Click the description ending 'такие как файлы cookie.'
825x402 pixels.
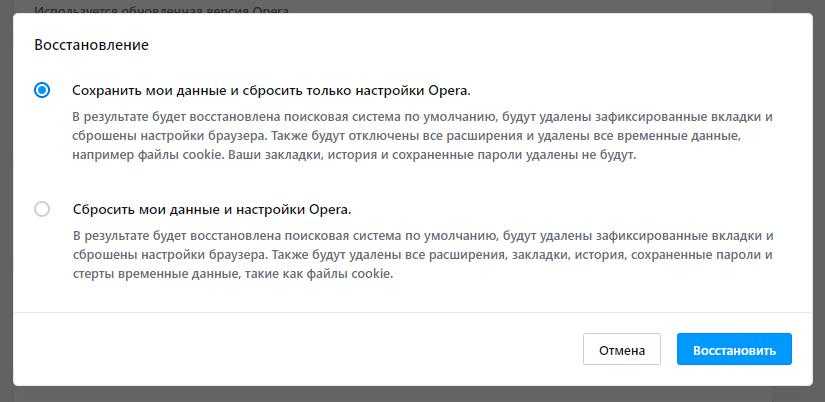click(423, 255)
